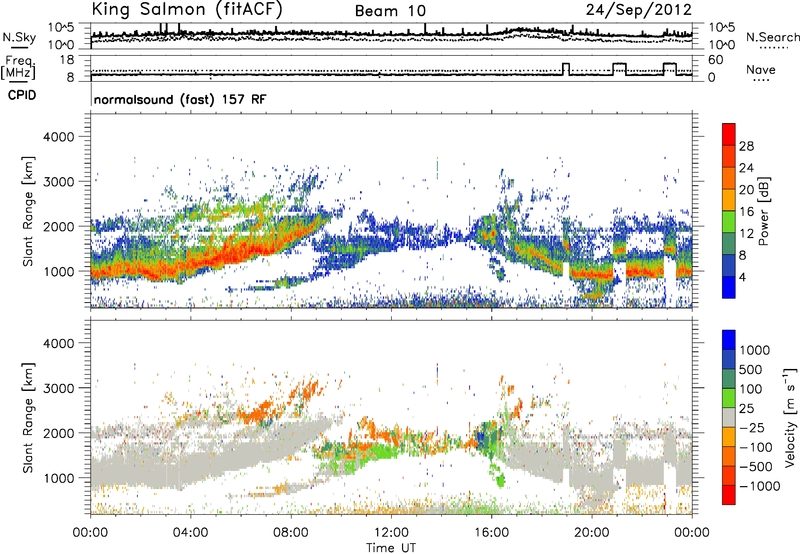Viewport: 800px width, 554px height.
Task: Click the "−1000" label on Velocity colorbar
Action: [759, 486]
